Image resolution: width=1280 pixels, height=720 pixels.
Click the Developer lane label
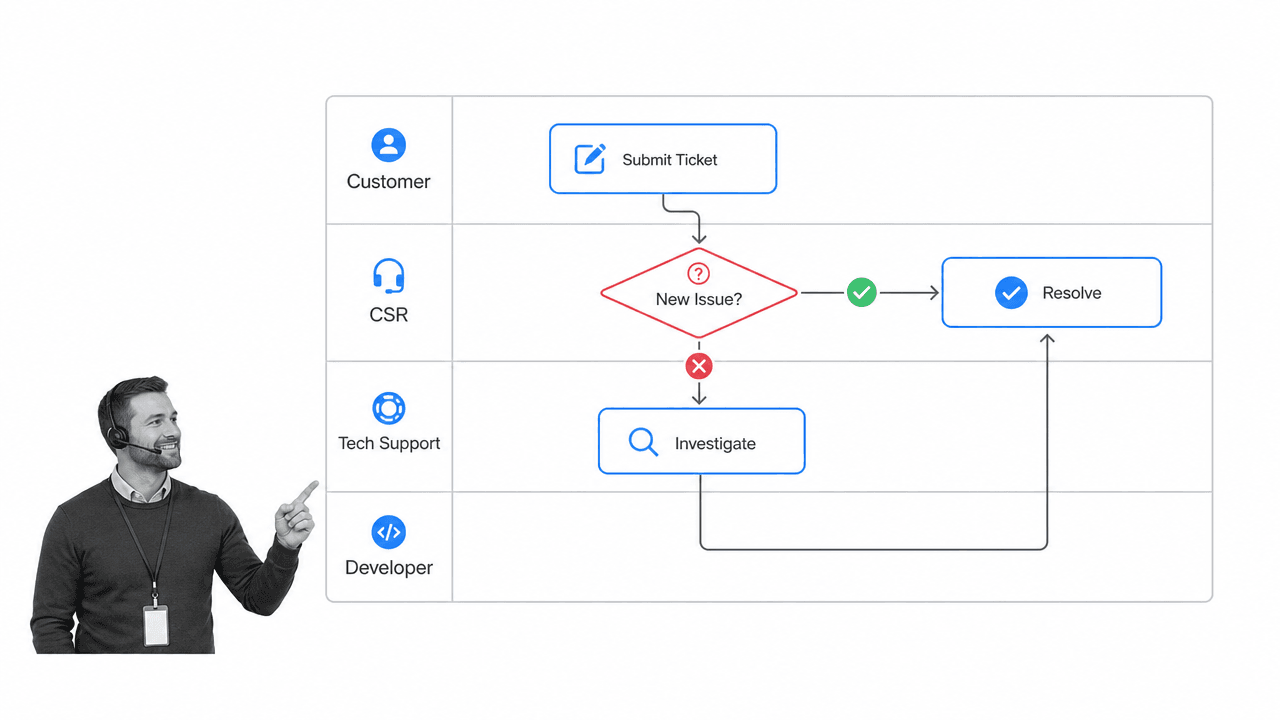389,567
